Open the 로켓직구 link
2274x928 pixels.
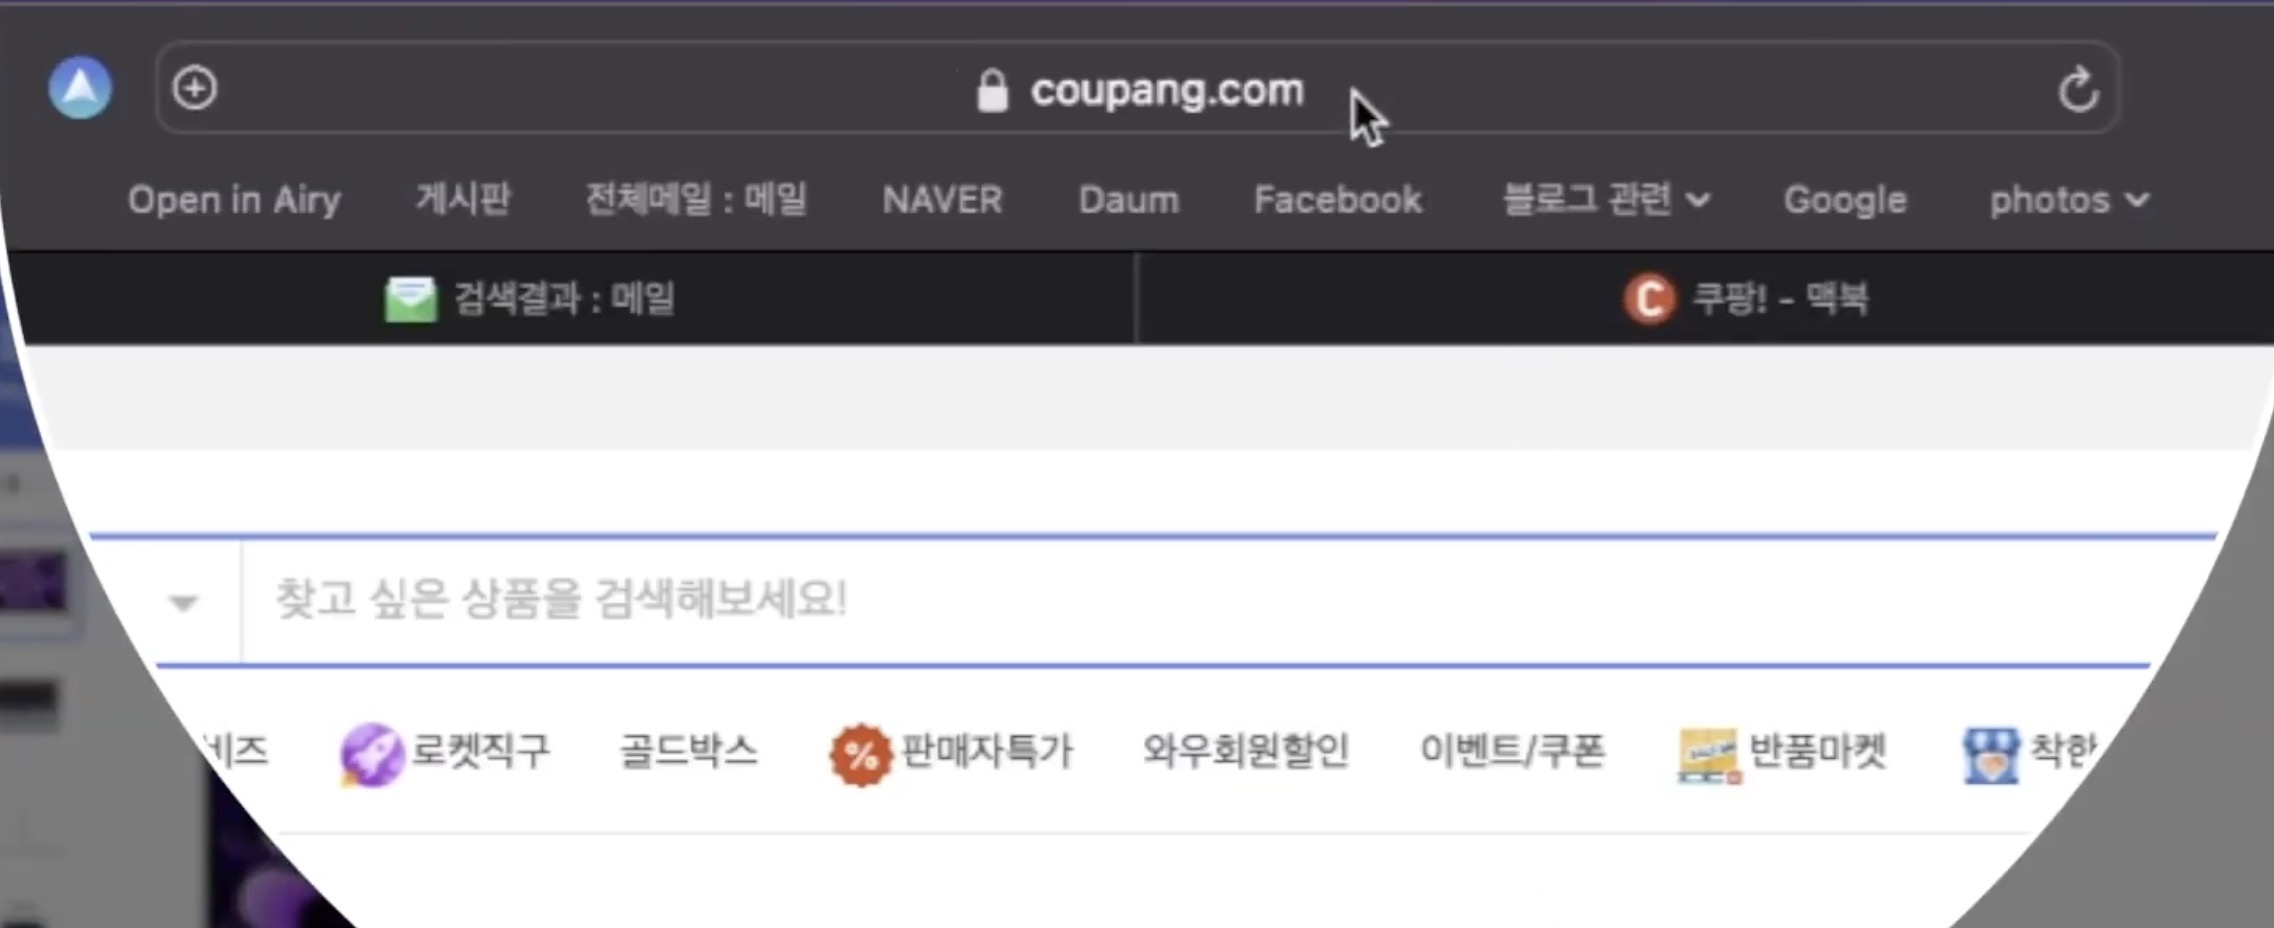(481, 751)
